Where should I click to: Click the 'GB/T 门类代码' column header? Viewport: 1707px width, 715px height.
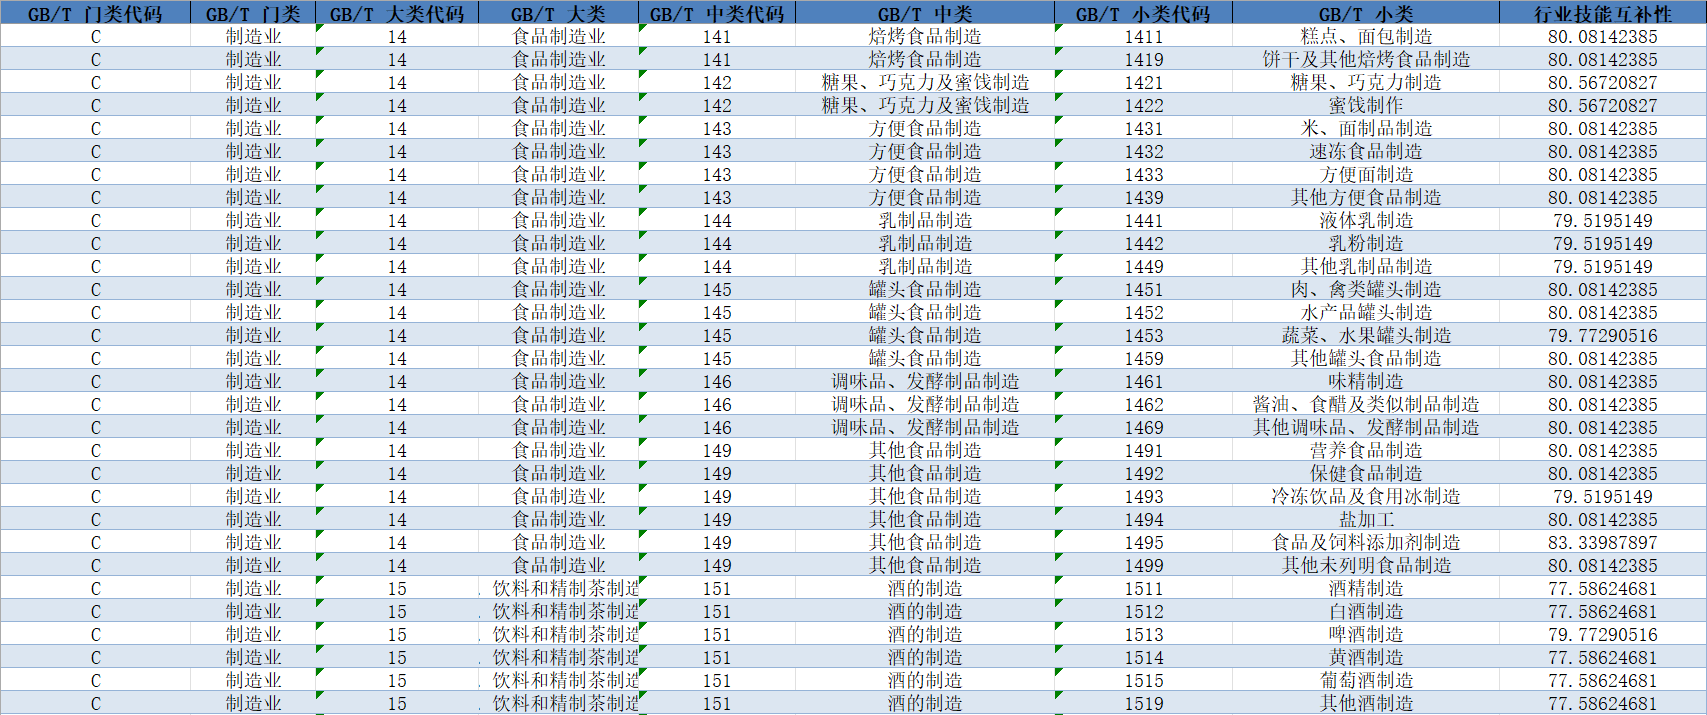95,14
